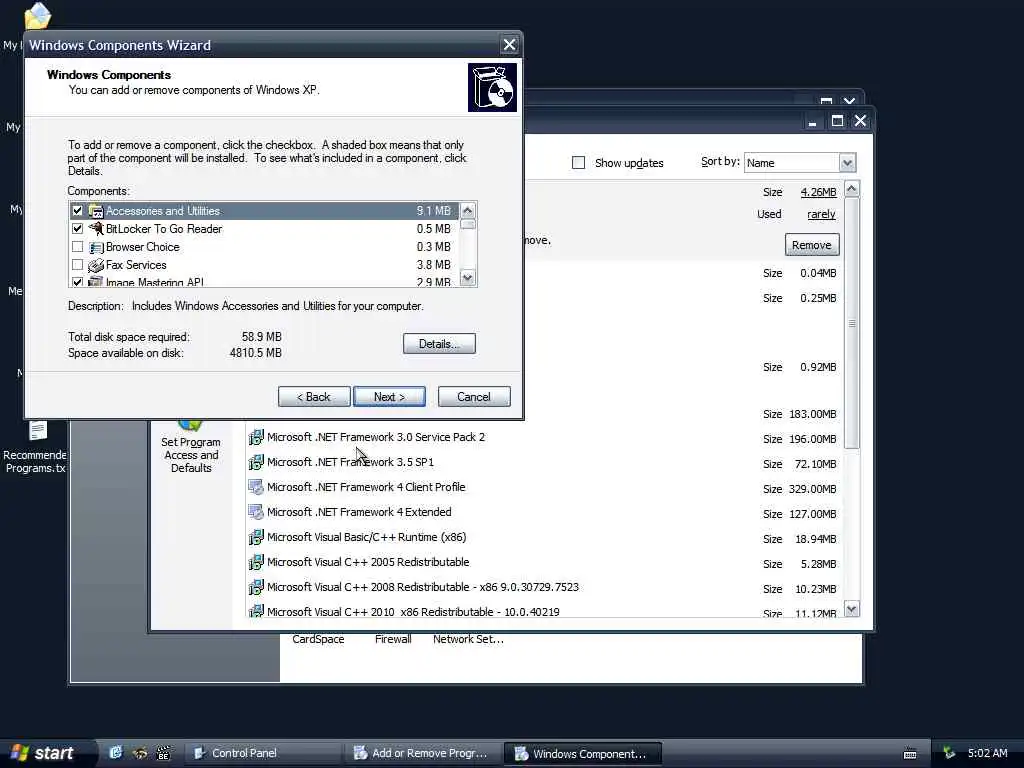Uncheck the Accessories and Utilities checkbox
The height and width of the screenshot is (768, 1024).
(x=78, y=211)
